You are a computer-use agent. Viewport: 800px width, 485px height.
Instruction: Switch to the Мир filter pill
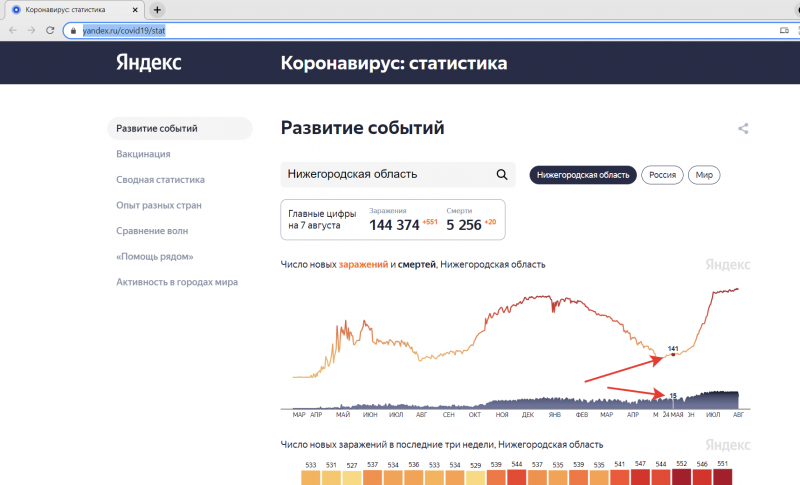tap(704, 175)
